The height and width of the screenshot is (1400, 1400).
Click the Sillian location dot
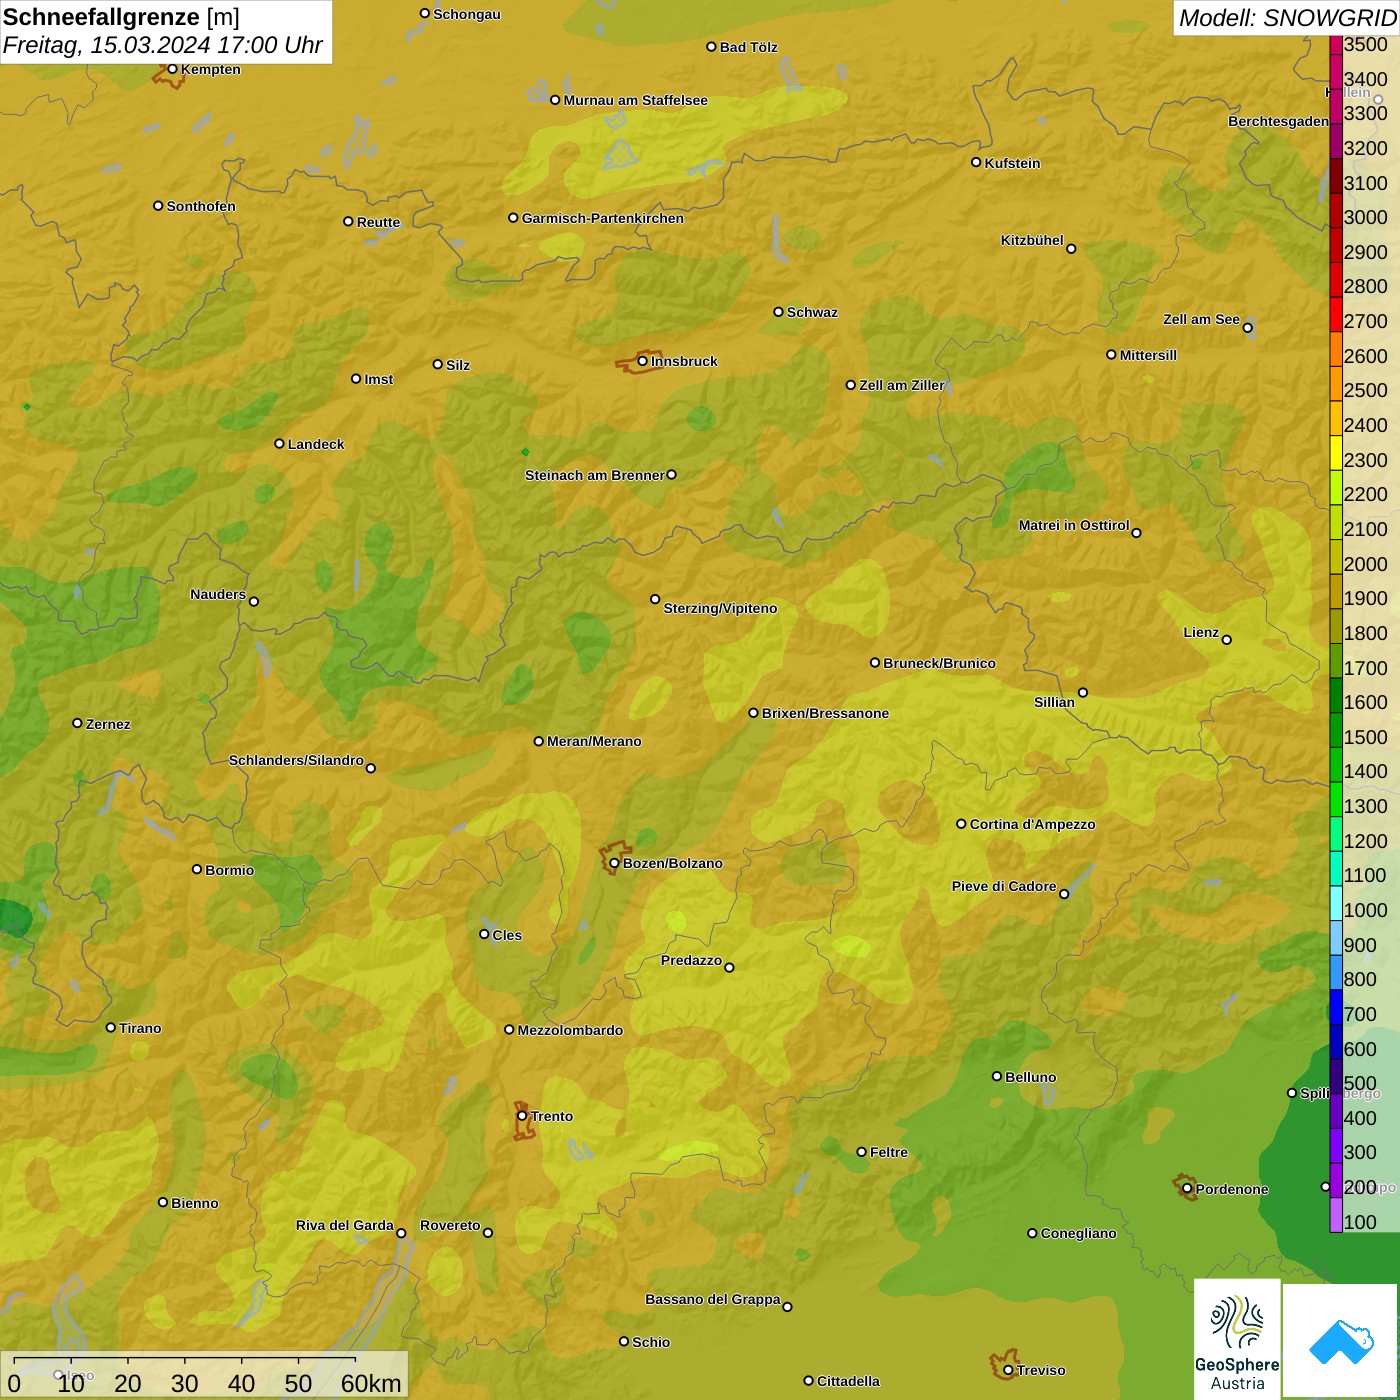[x=1082, y=692]
